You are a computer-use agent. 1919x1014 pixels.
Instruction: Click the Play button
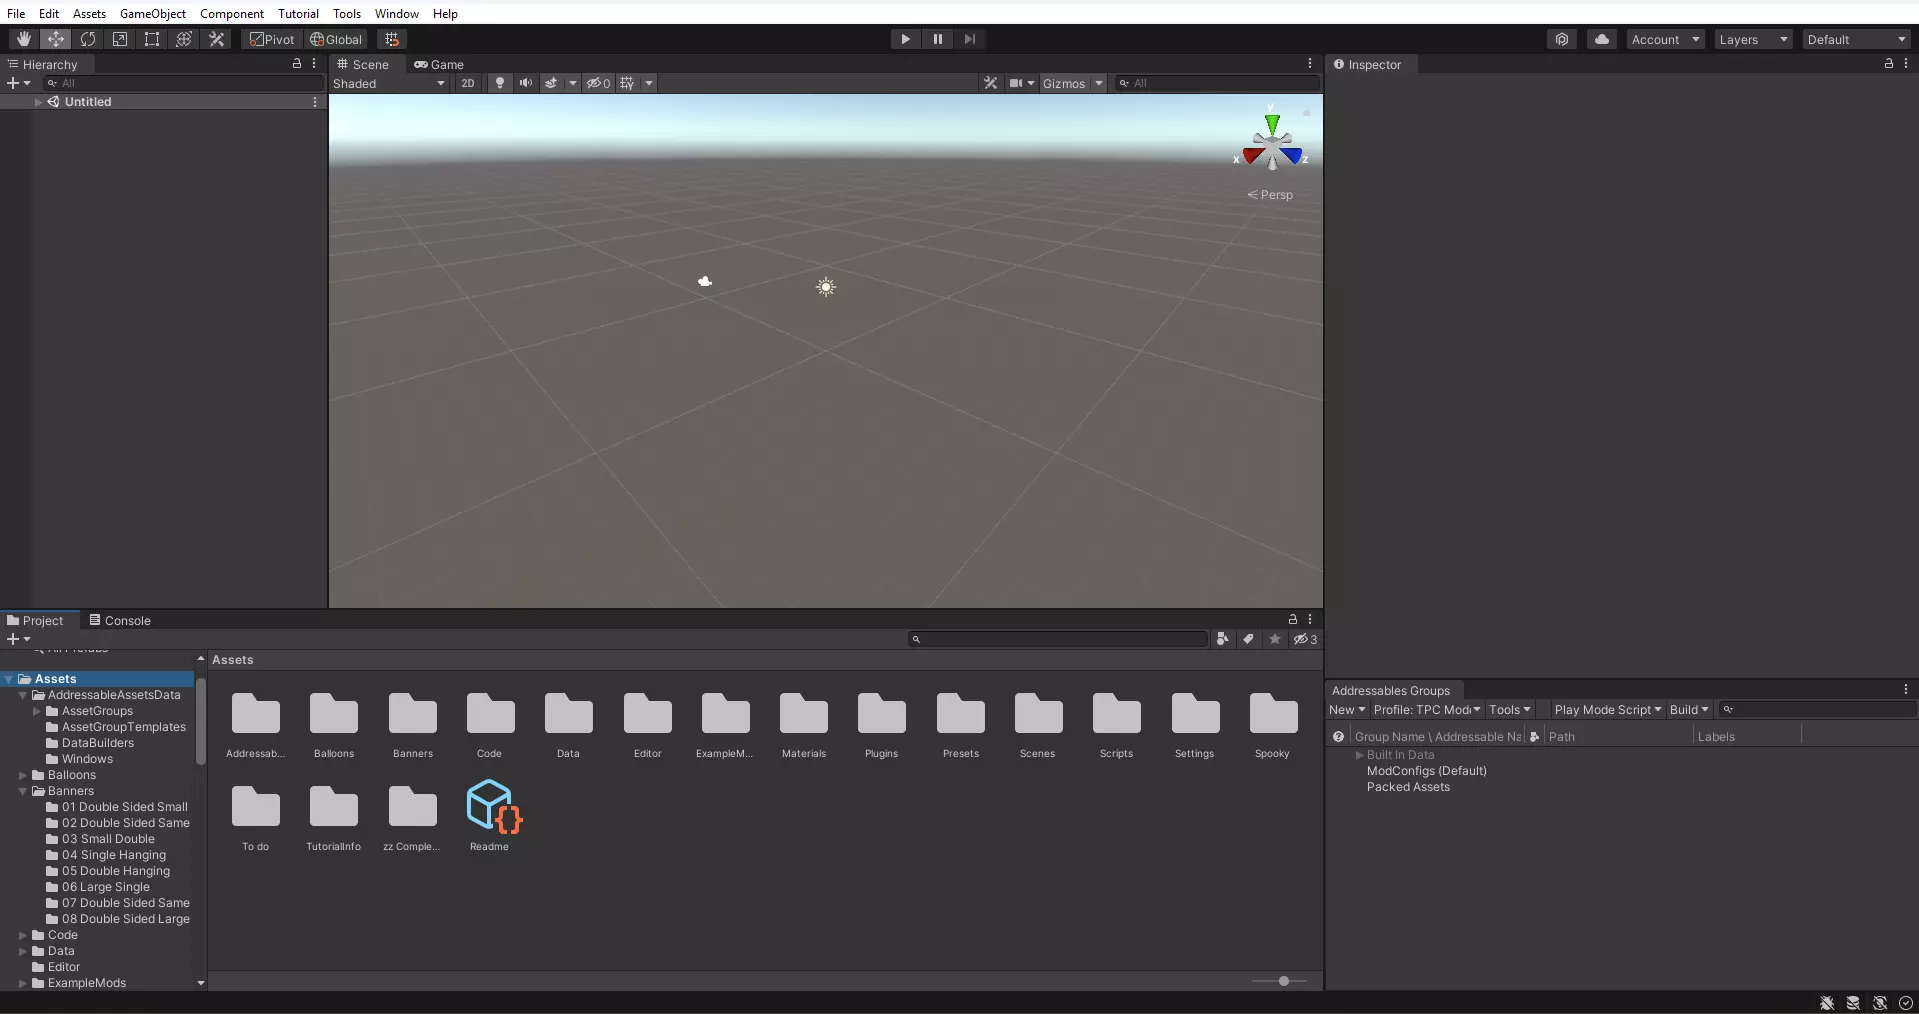click(x=906, y=39)
